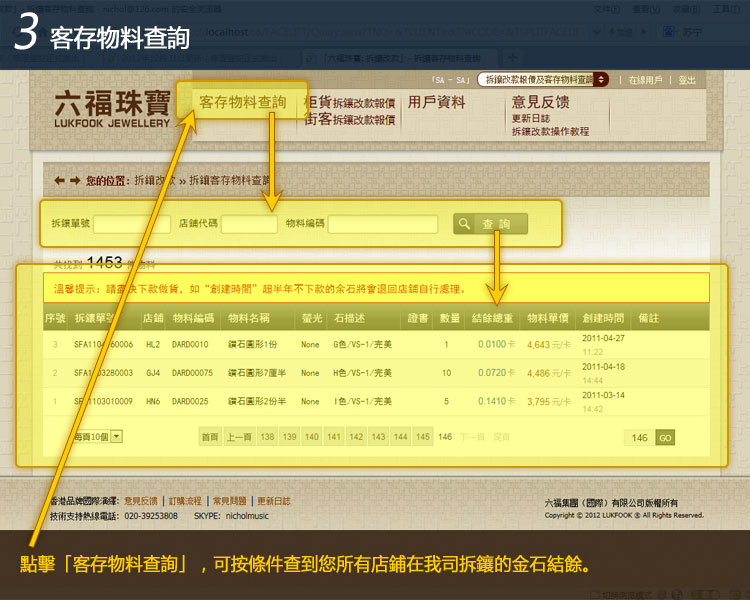Image resolution: width=750 pixels, height=600 pixels.
Task: Click shop code HL2 in the table
Action: pos(153,344)
